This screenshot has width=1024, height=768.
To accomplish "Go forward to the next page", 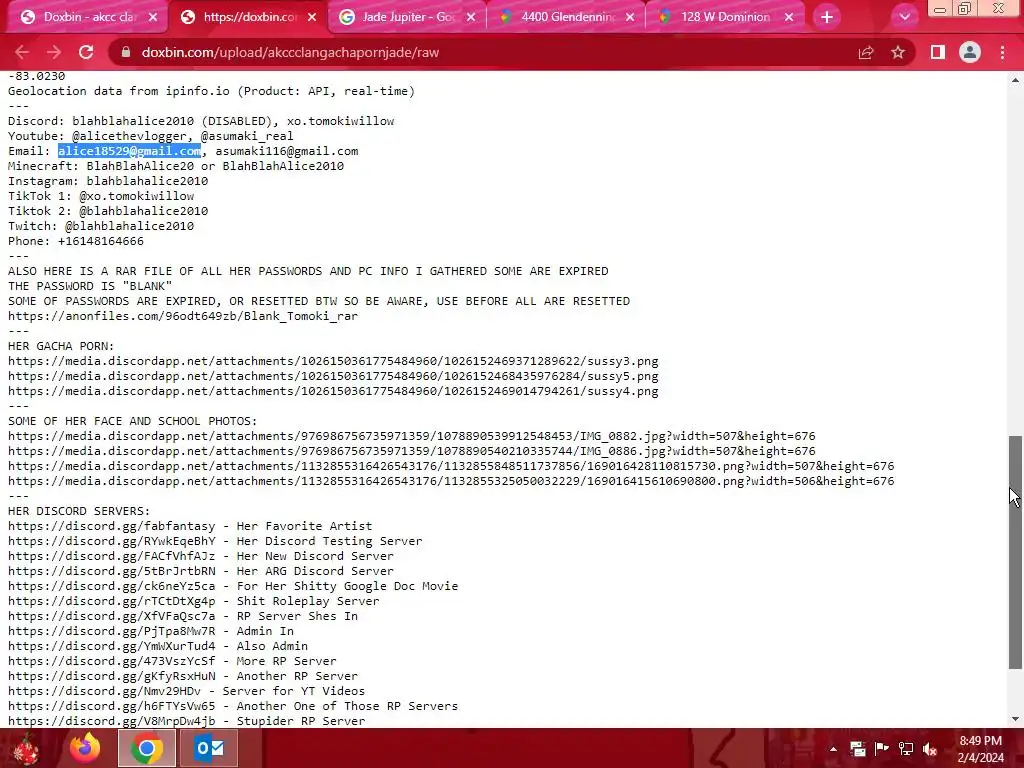I will 54,52.
